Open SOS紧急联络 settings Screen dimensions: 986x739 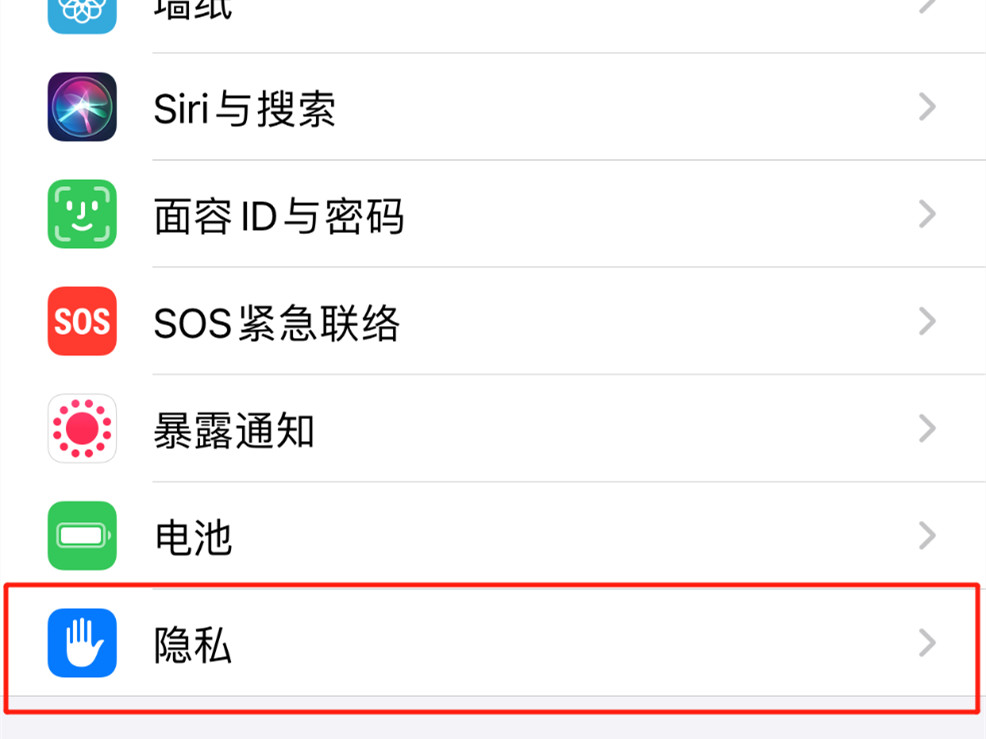pos(493,321)
